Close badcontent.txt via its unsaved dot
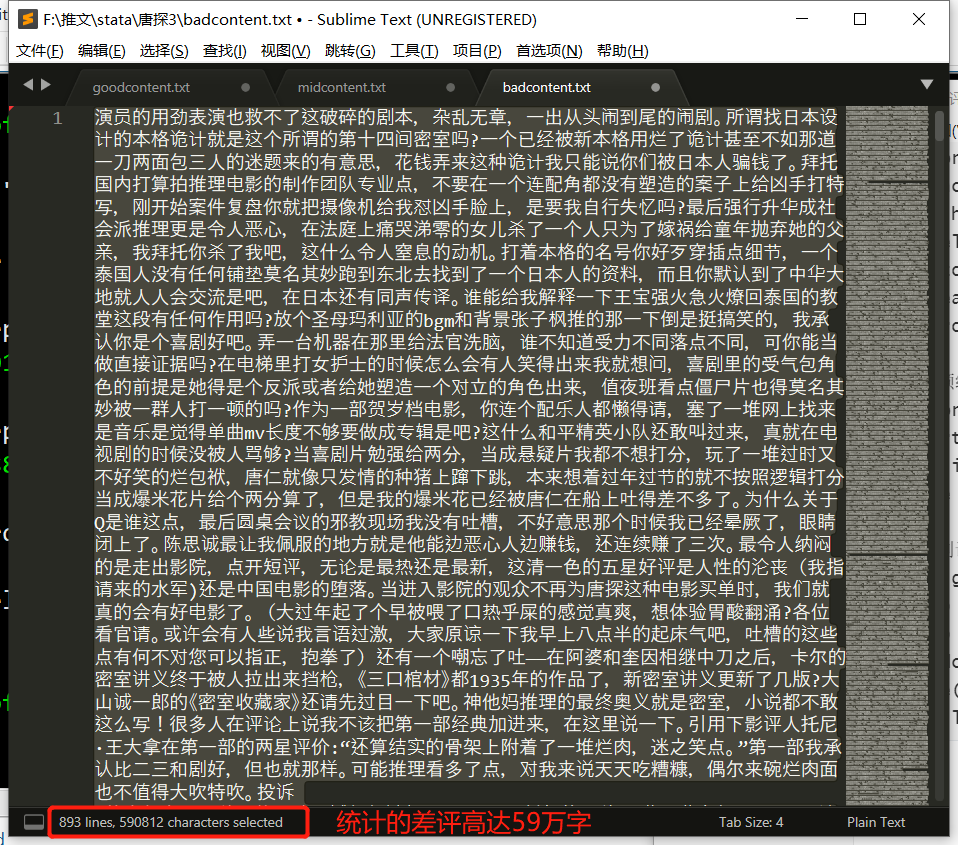The image size is (958, 845). 656,87
